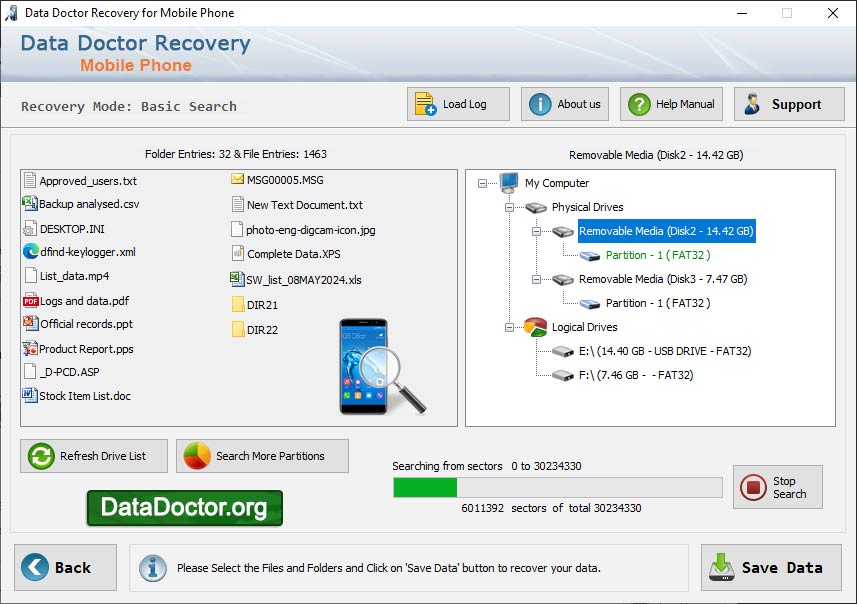Click the information circle icon near Save Data
857x604 pixels.
click(152, 567)
